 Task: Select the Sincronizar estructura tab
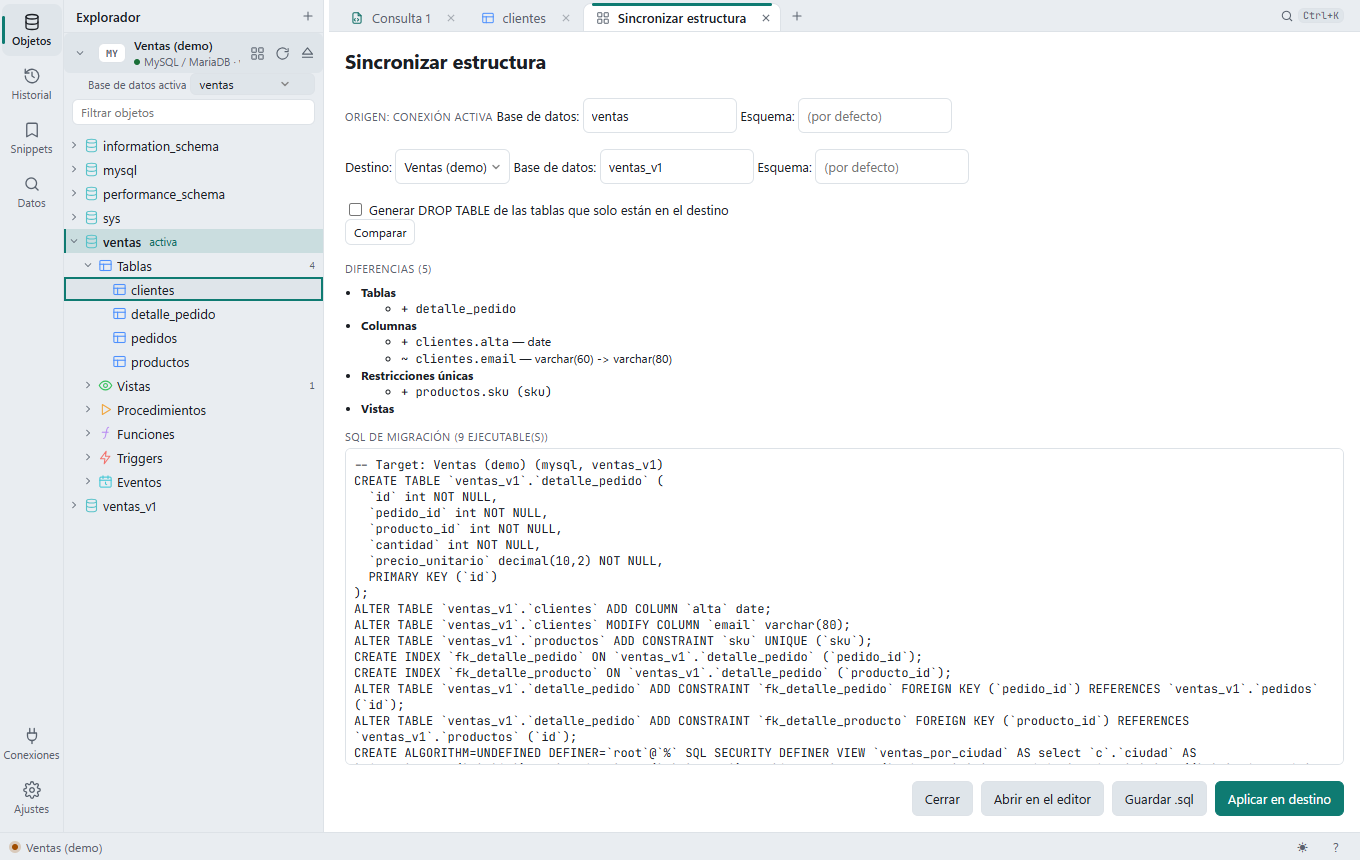pos(681,18)
